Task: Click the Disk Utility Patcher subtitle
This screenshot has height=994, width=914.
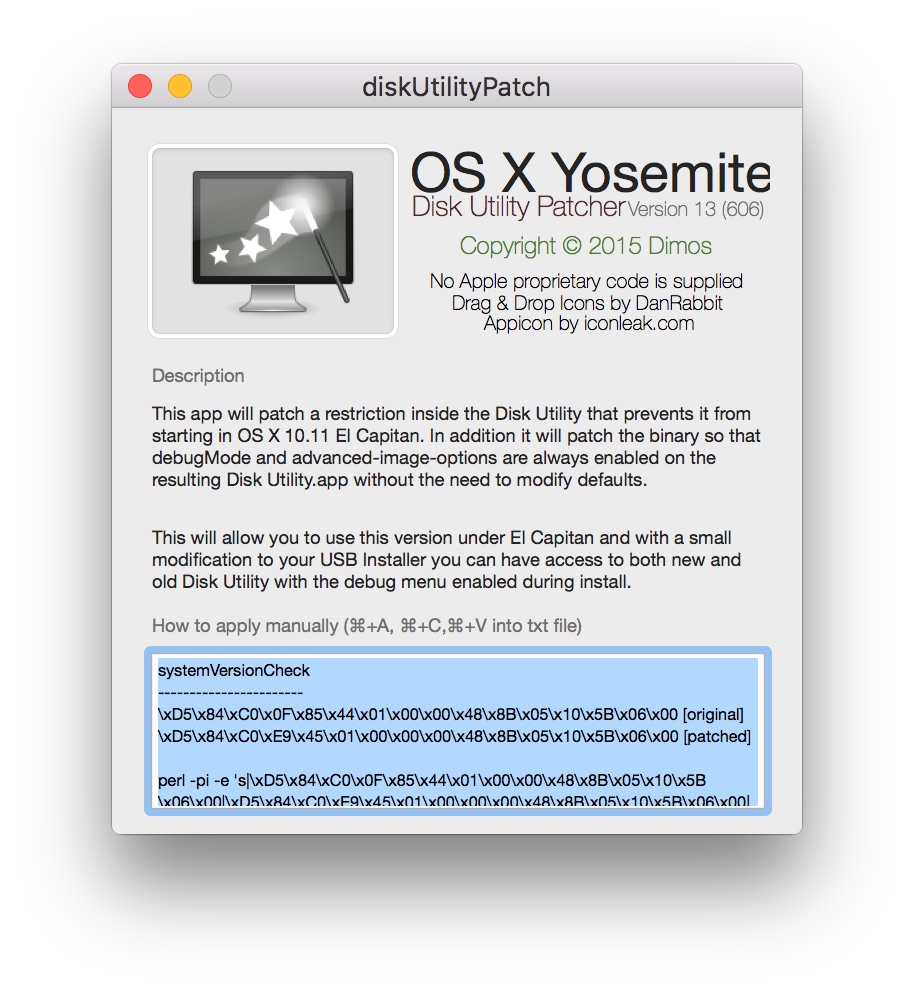Action: click(518, 207)
